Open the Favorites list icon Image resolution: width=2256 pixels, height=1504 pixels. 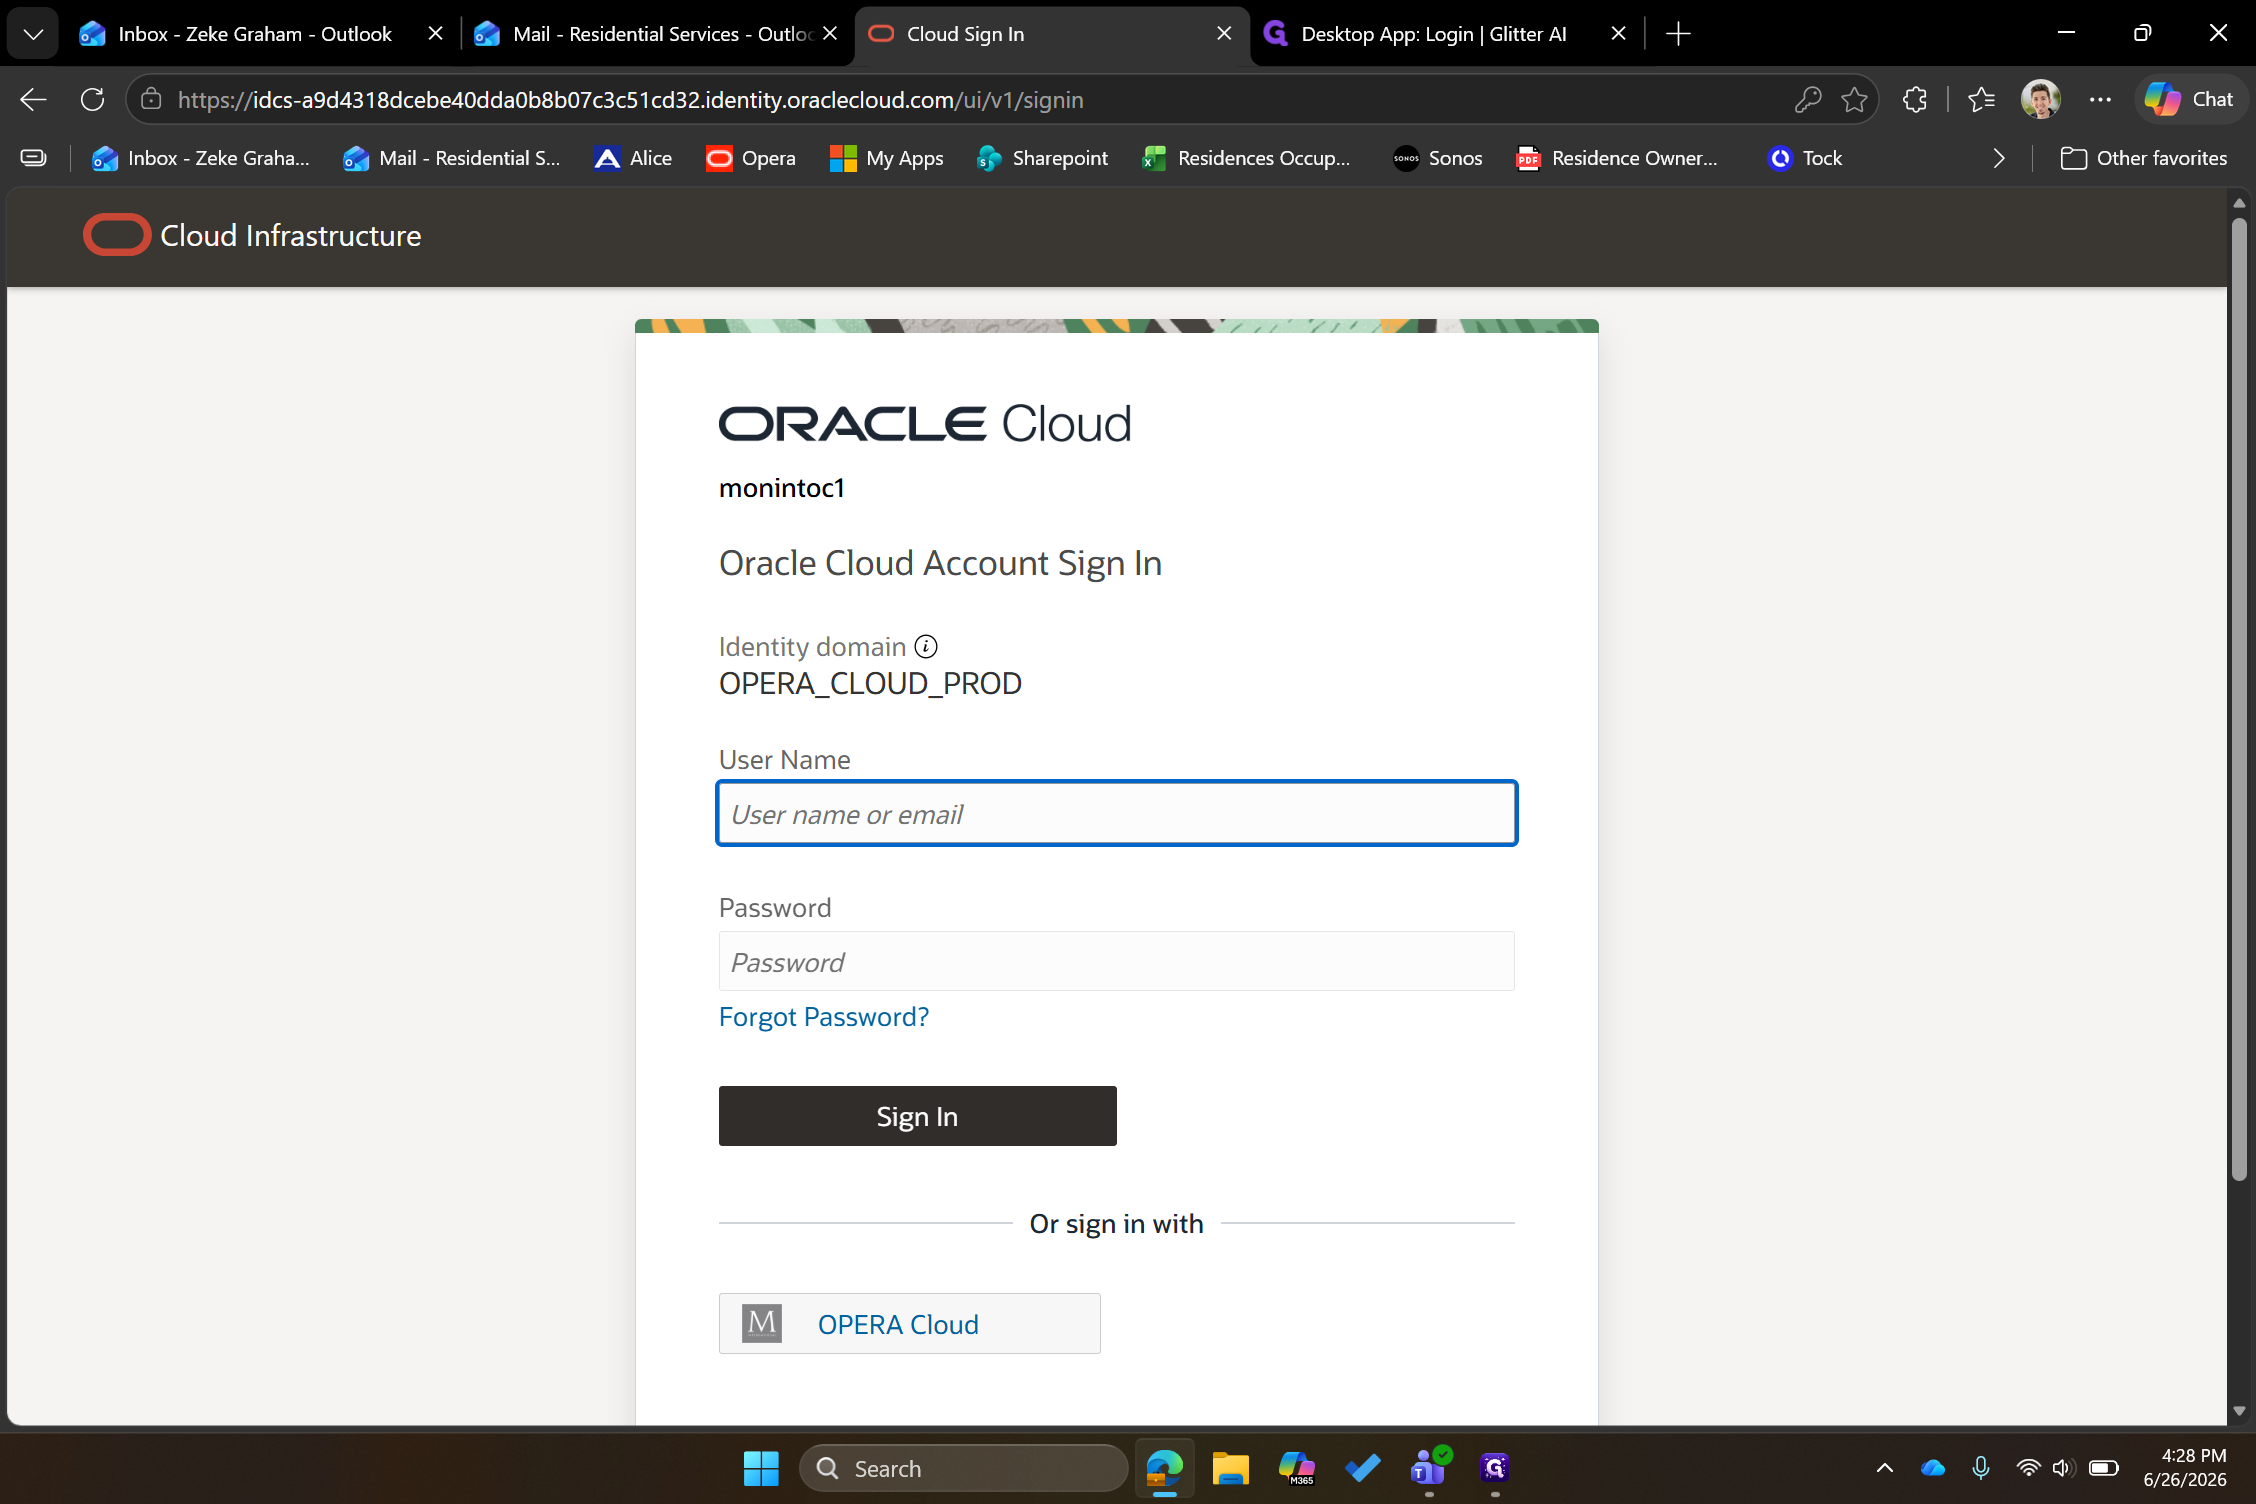(x=1981, y=99)
